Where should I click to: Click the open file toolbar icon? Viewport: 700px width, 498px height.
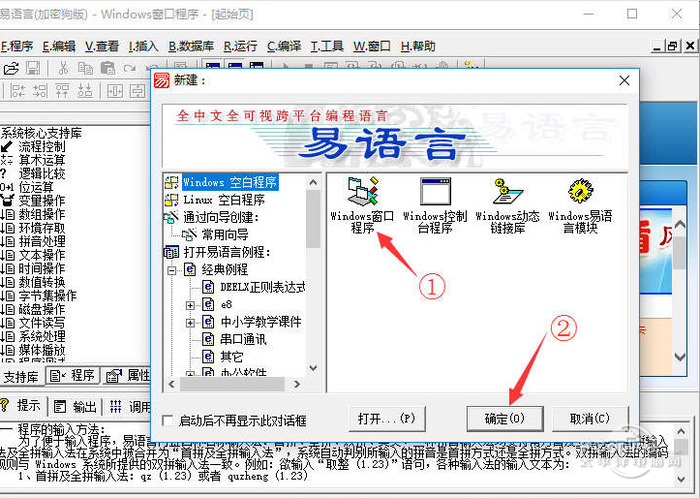pos(11,68)
